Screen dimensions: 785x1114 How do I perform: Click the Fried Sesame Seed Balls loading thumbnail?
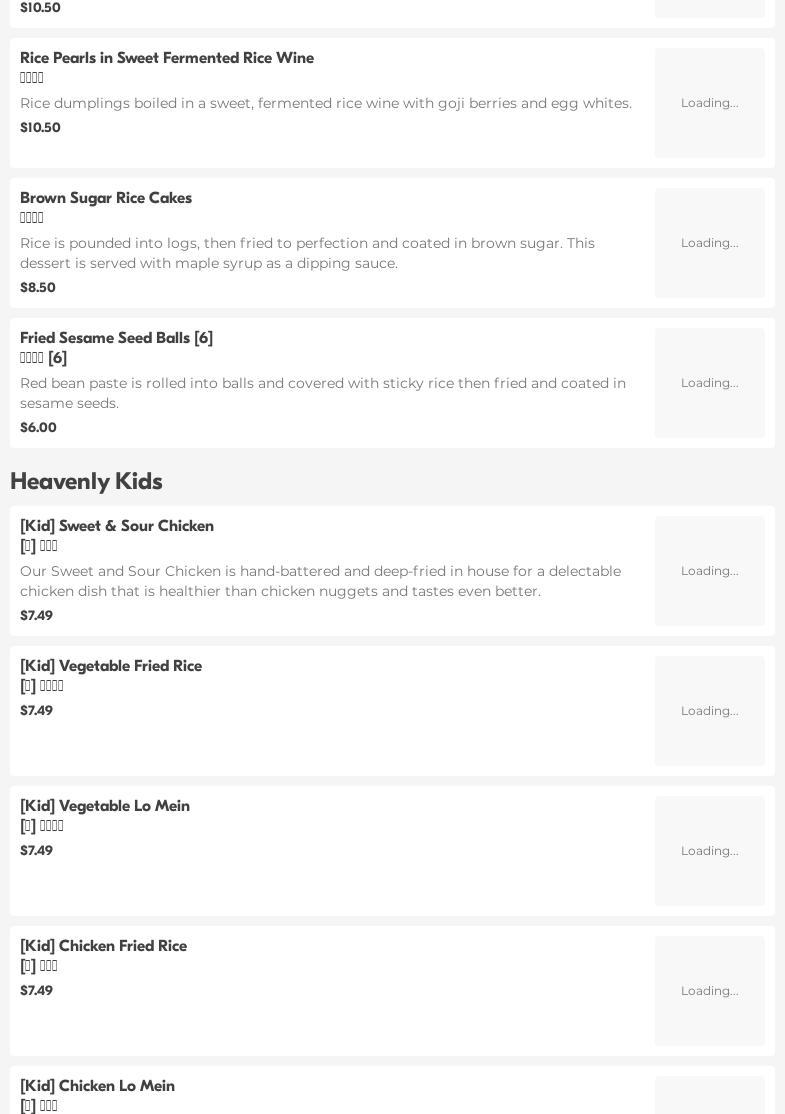pyautogui.click(x=709, y=383)
